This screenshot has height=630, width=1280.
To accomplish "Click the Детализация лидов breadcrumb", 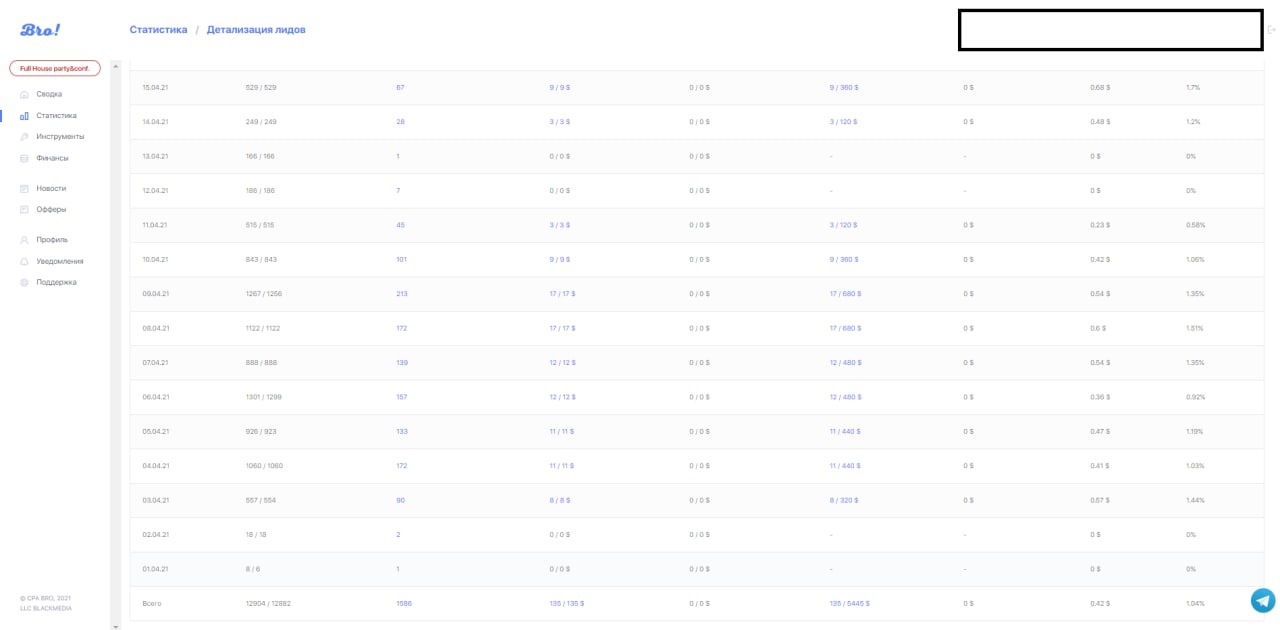I will (256, 30).
